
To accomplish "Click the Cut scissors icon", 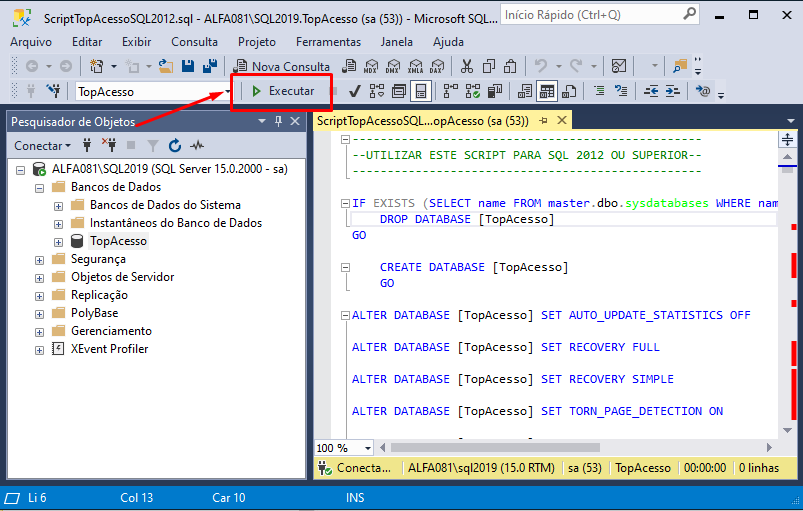I will click(466, 66).
